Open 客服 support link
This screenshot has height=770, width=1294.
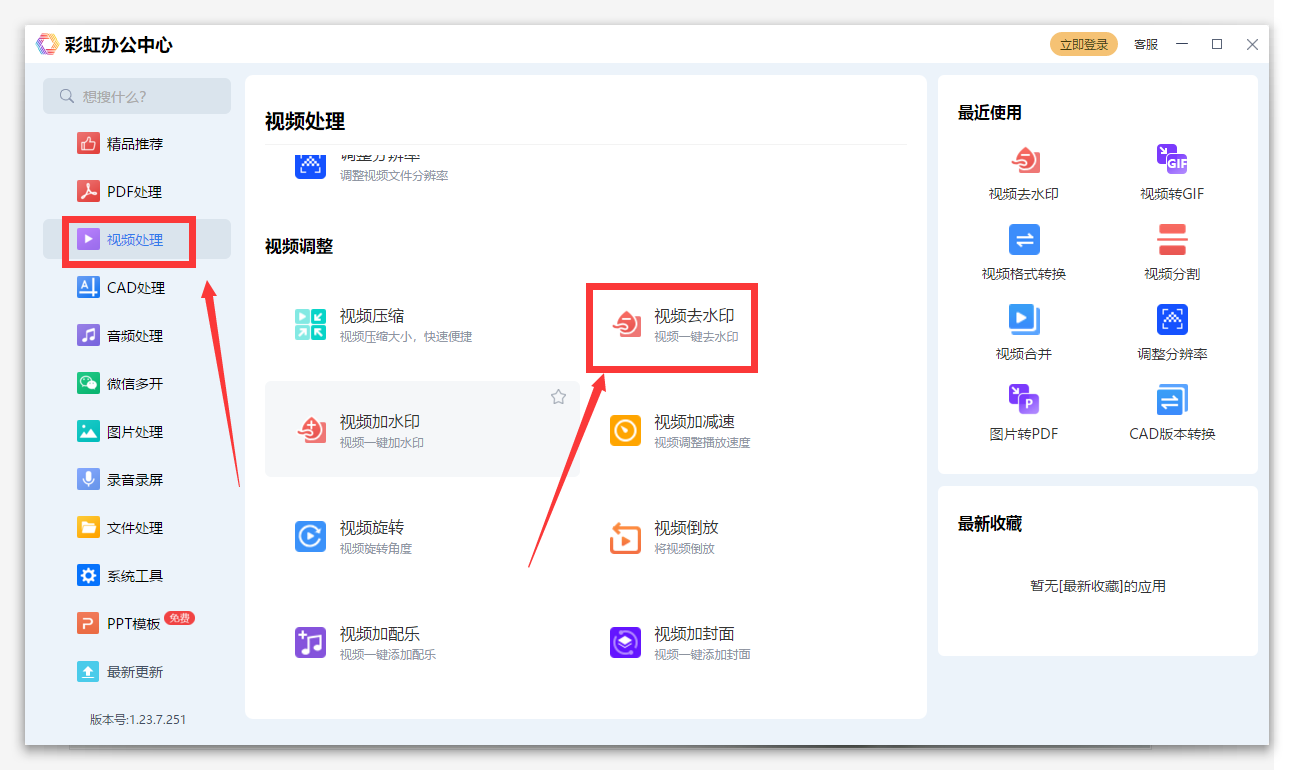pos(1146,45)
